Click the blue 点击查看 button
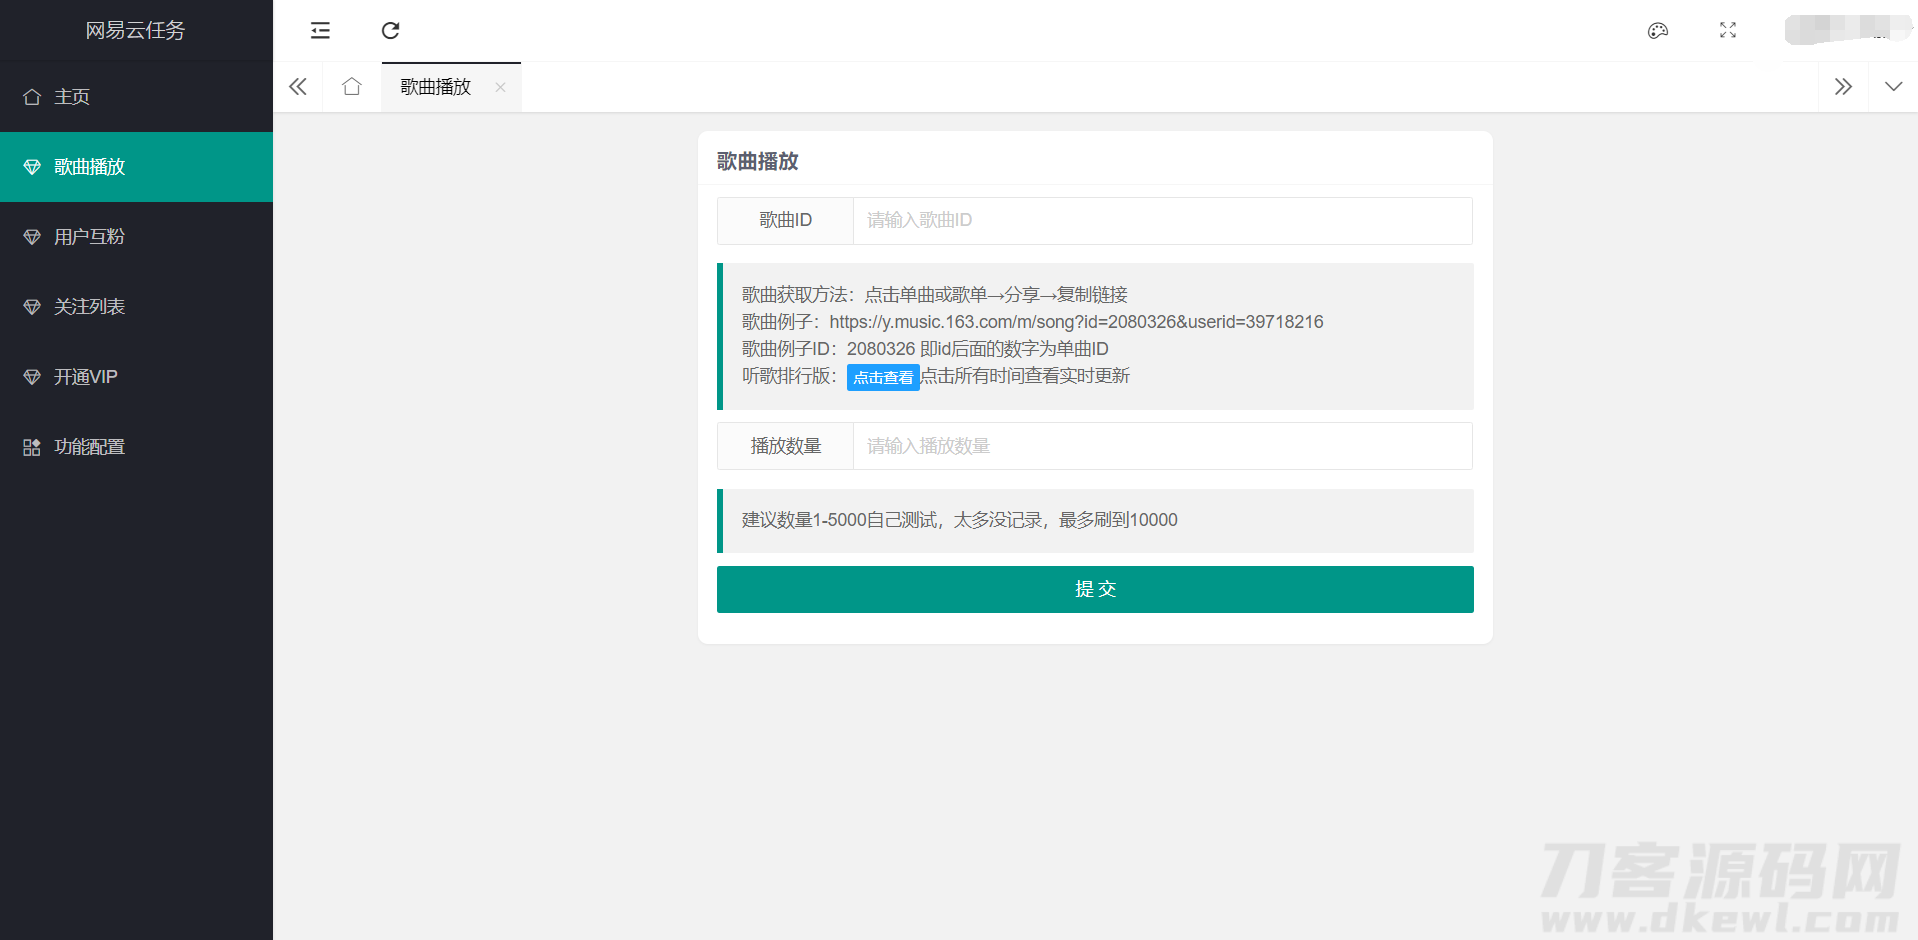This screenshot has height=940, width=1918. [882, 377]
